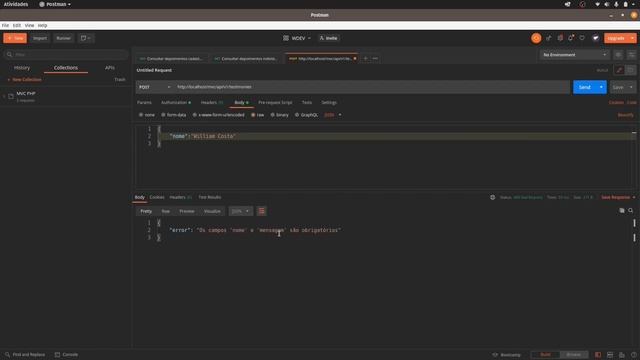Click the plus icon to open new tab

(365, 58)
